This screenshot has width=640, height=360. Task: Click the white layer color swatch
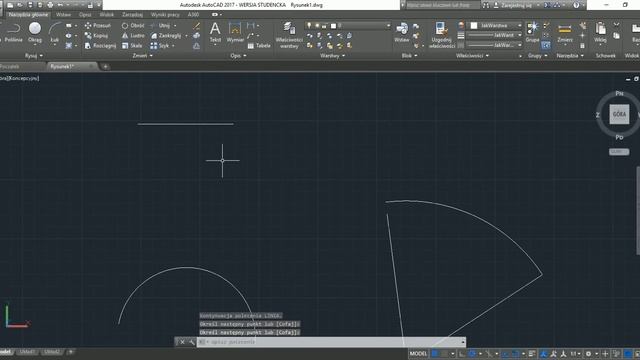click(333, 26)
